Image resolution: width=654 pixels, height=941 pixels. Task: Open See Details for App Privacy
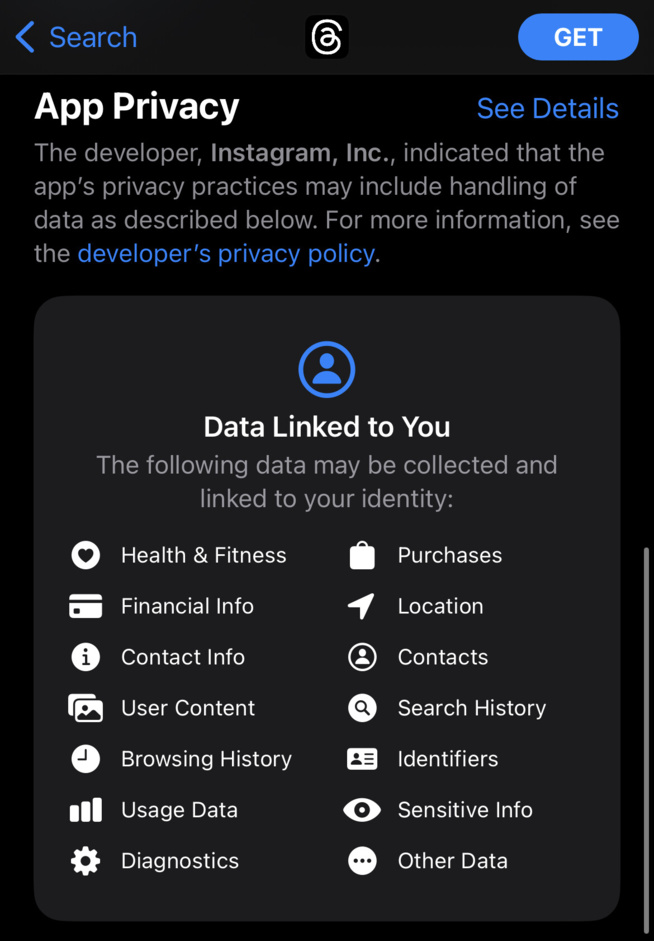pos(547,108)
